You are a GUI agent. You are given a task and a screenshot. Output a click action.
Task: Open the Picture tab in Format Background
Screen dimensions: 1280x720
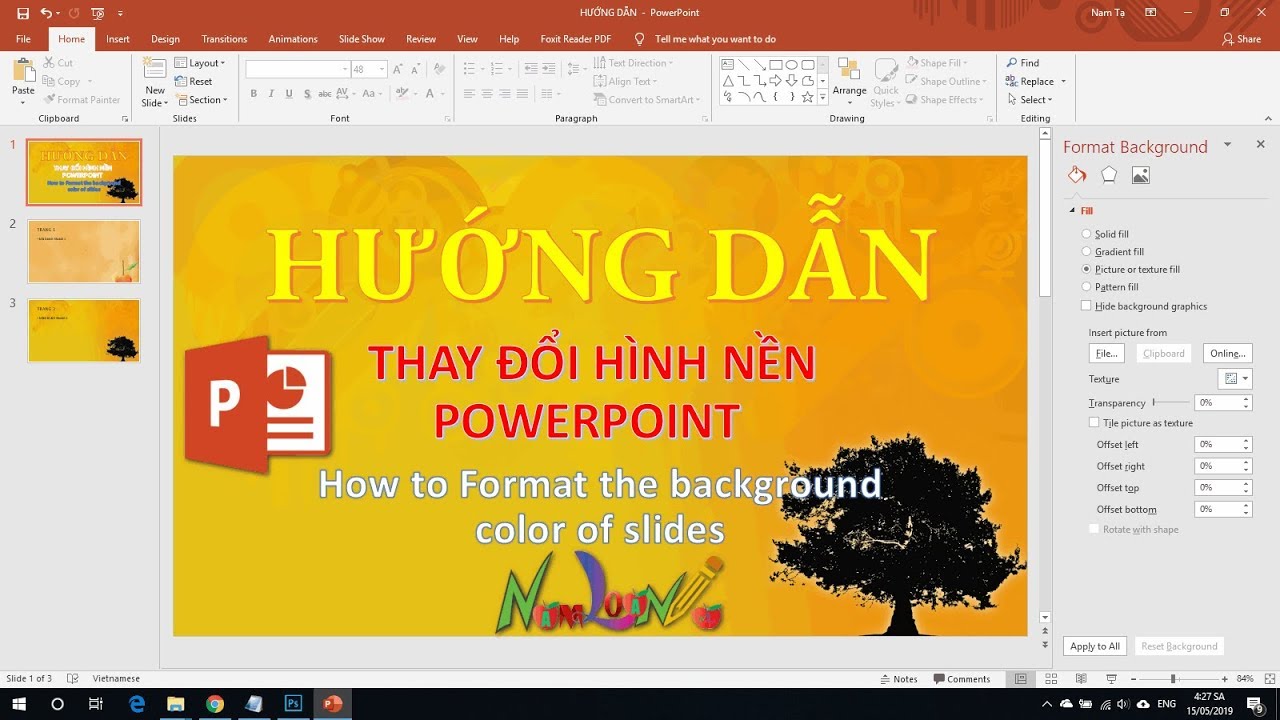tap(1140, 175)
